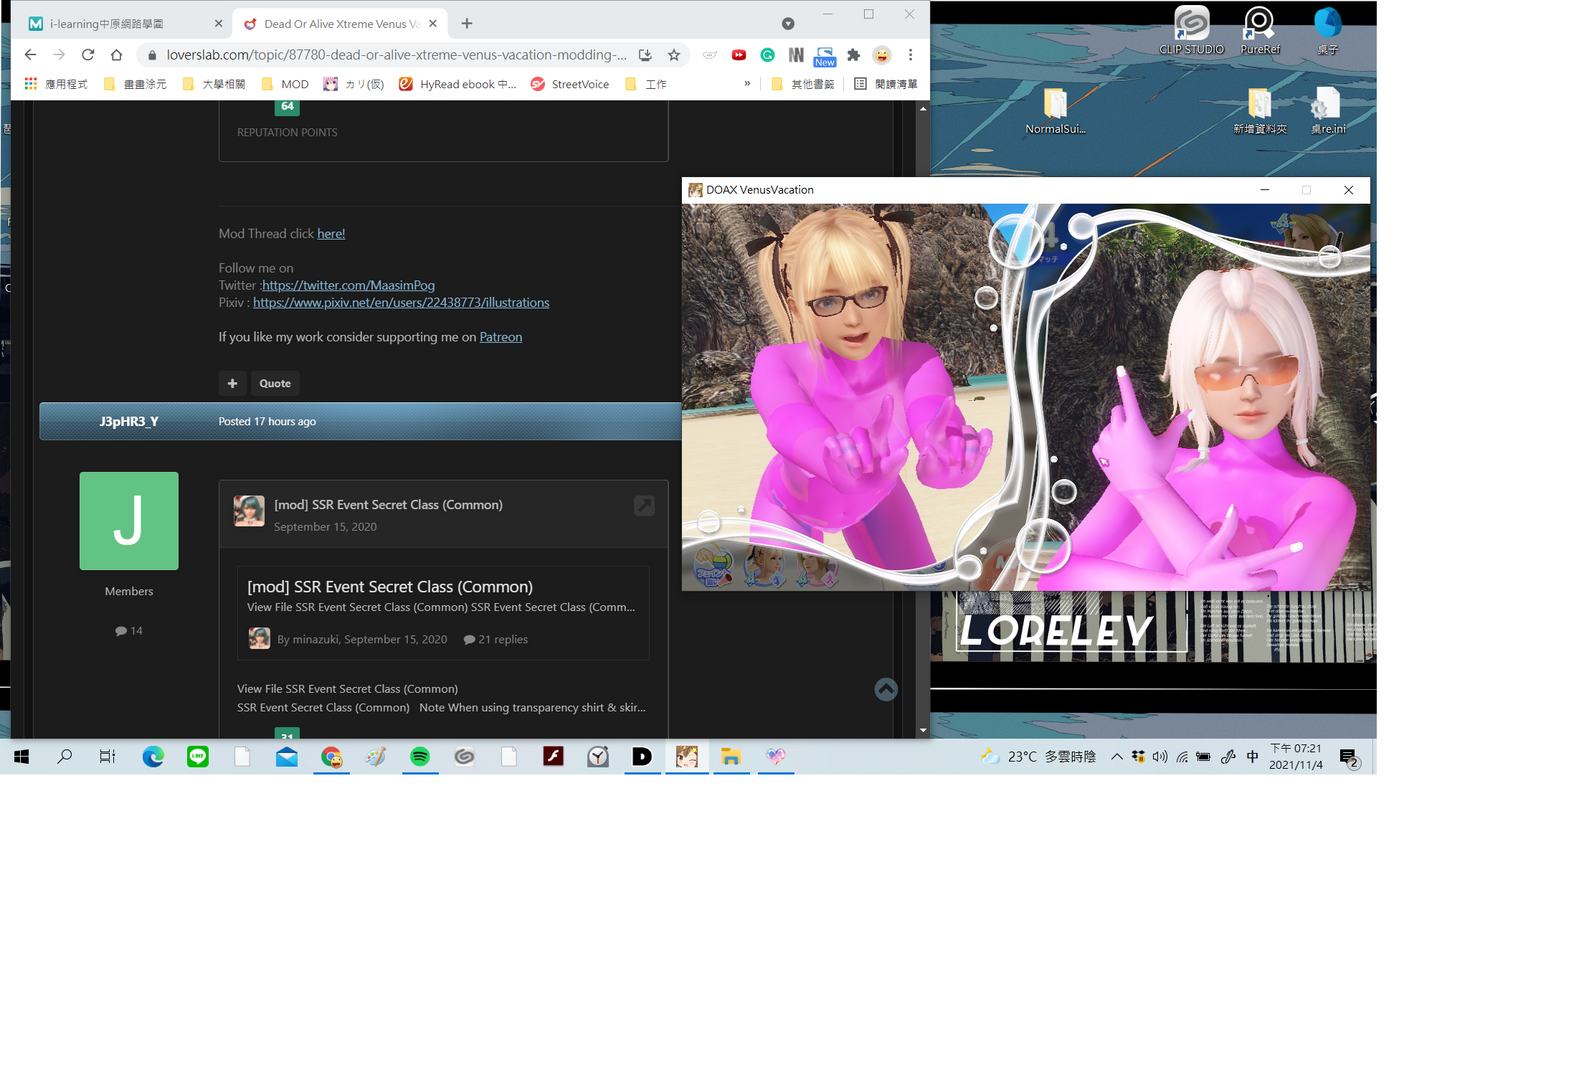Image resolution: width=1589 pixels, height=1080 pixels.
Task: Click the loverslab.com address bar
Action: click(397, 55)
